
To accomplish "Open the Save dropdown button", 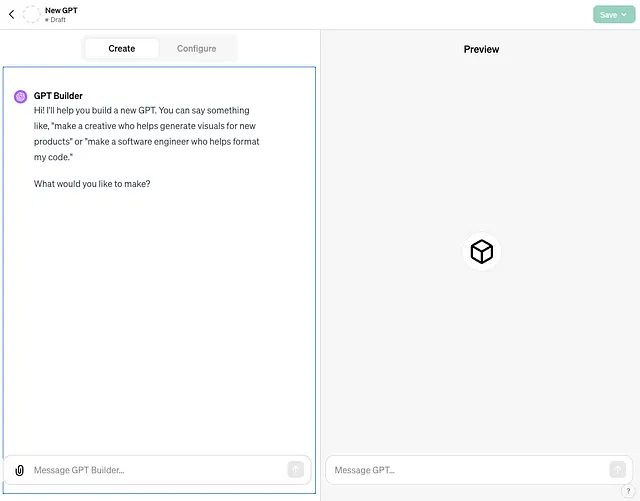I will coord(614,15).
